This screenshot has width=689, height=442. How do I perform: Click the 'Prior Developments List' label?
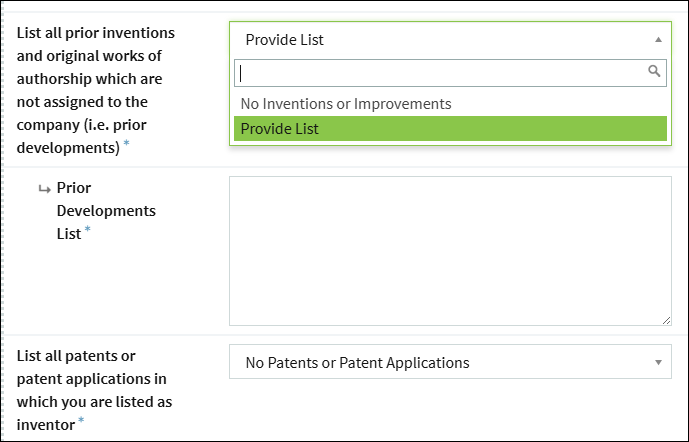click(x=106, y=210)
